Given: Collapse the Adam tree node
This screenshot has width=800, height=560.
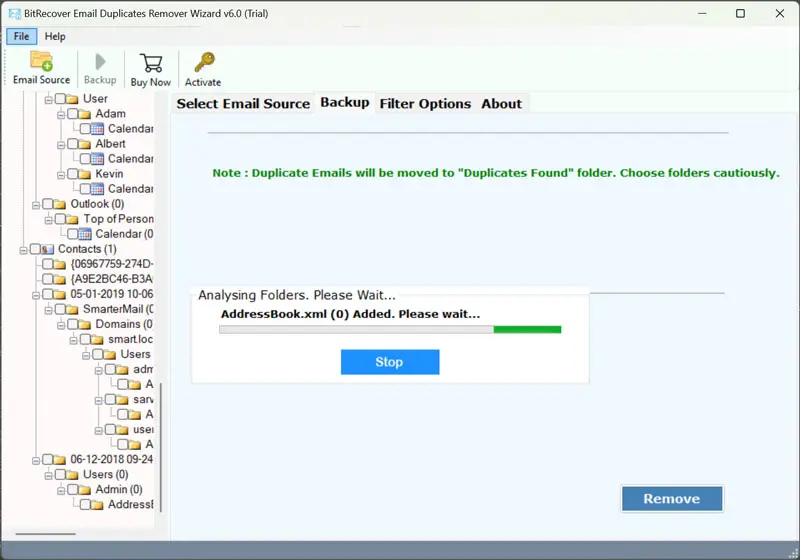Looking at the screenshot, I should point(61,115).
